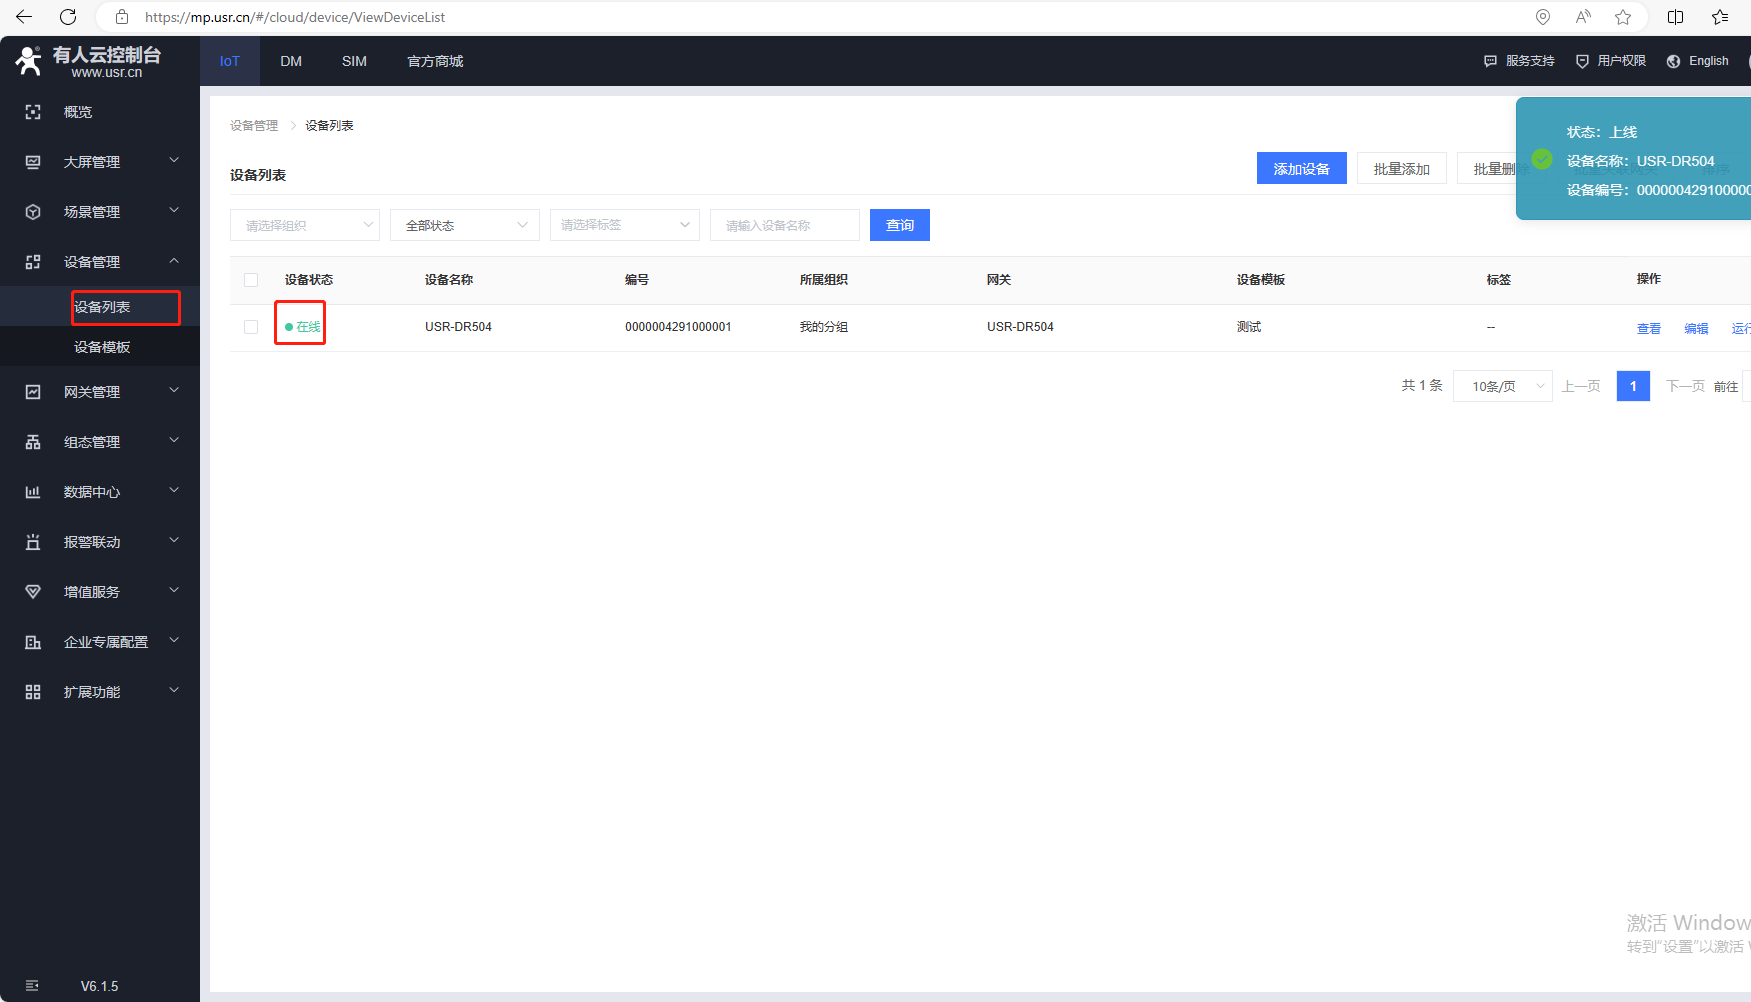Click the browser refresh icon
Image resolution: width=1751 pixels, height=1002 pixels.
68,17
